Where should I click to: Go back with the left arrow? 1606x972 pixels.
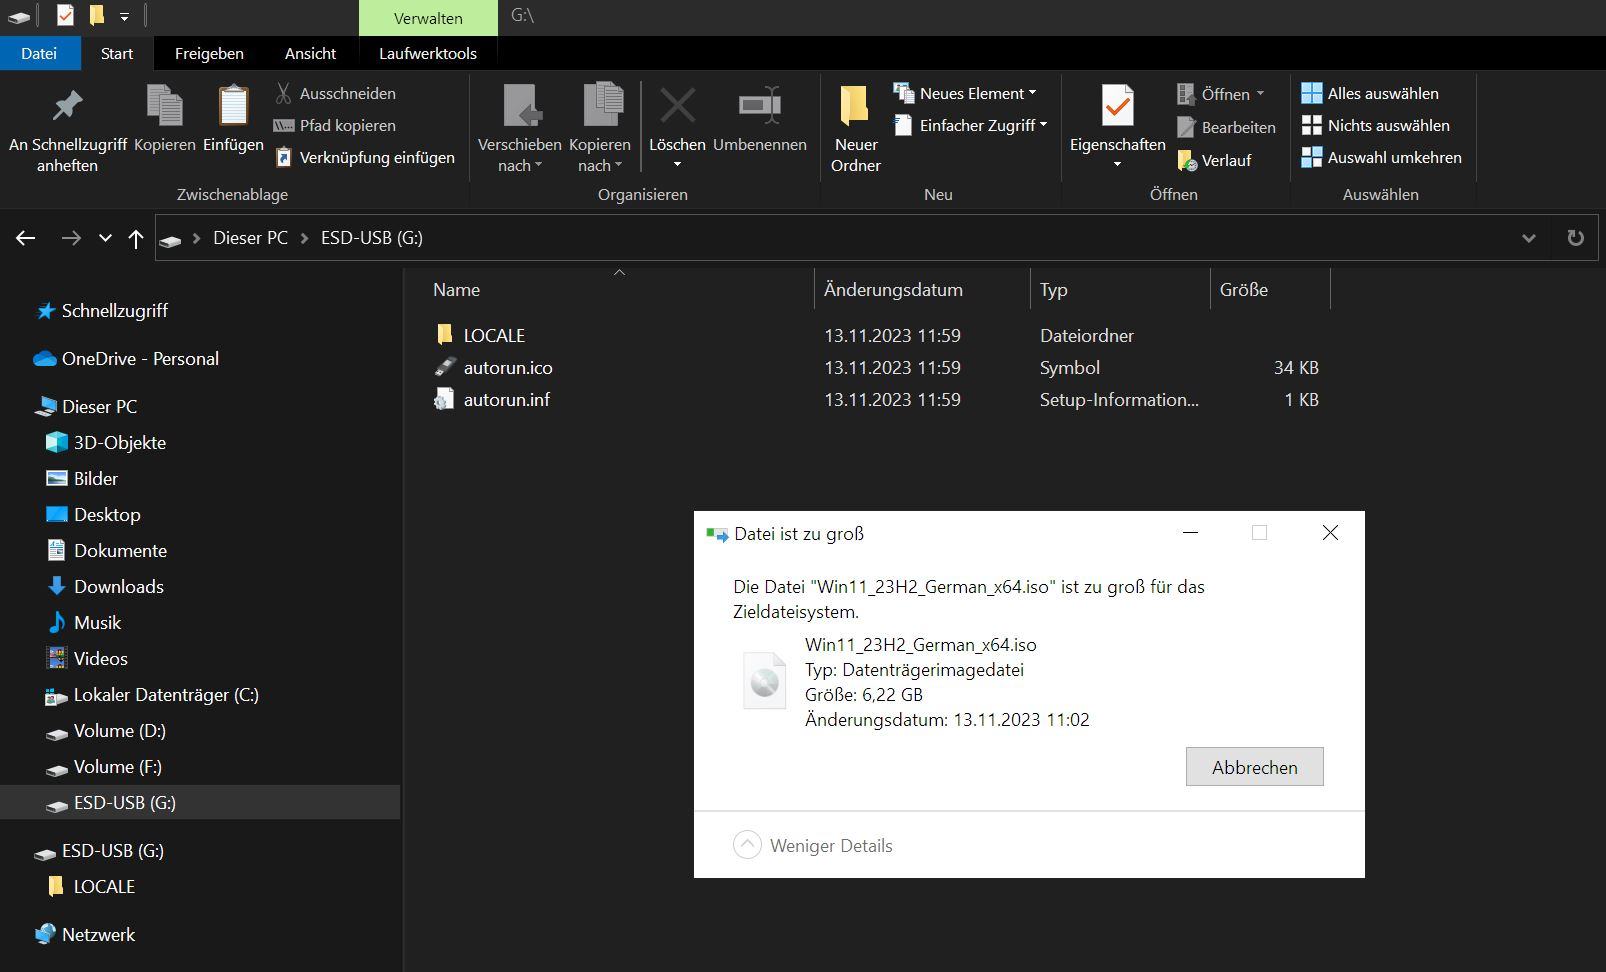tap(26, 238)
